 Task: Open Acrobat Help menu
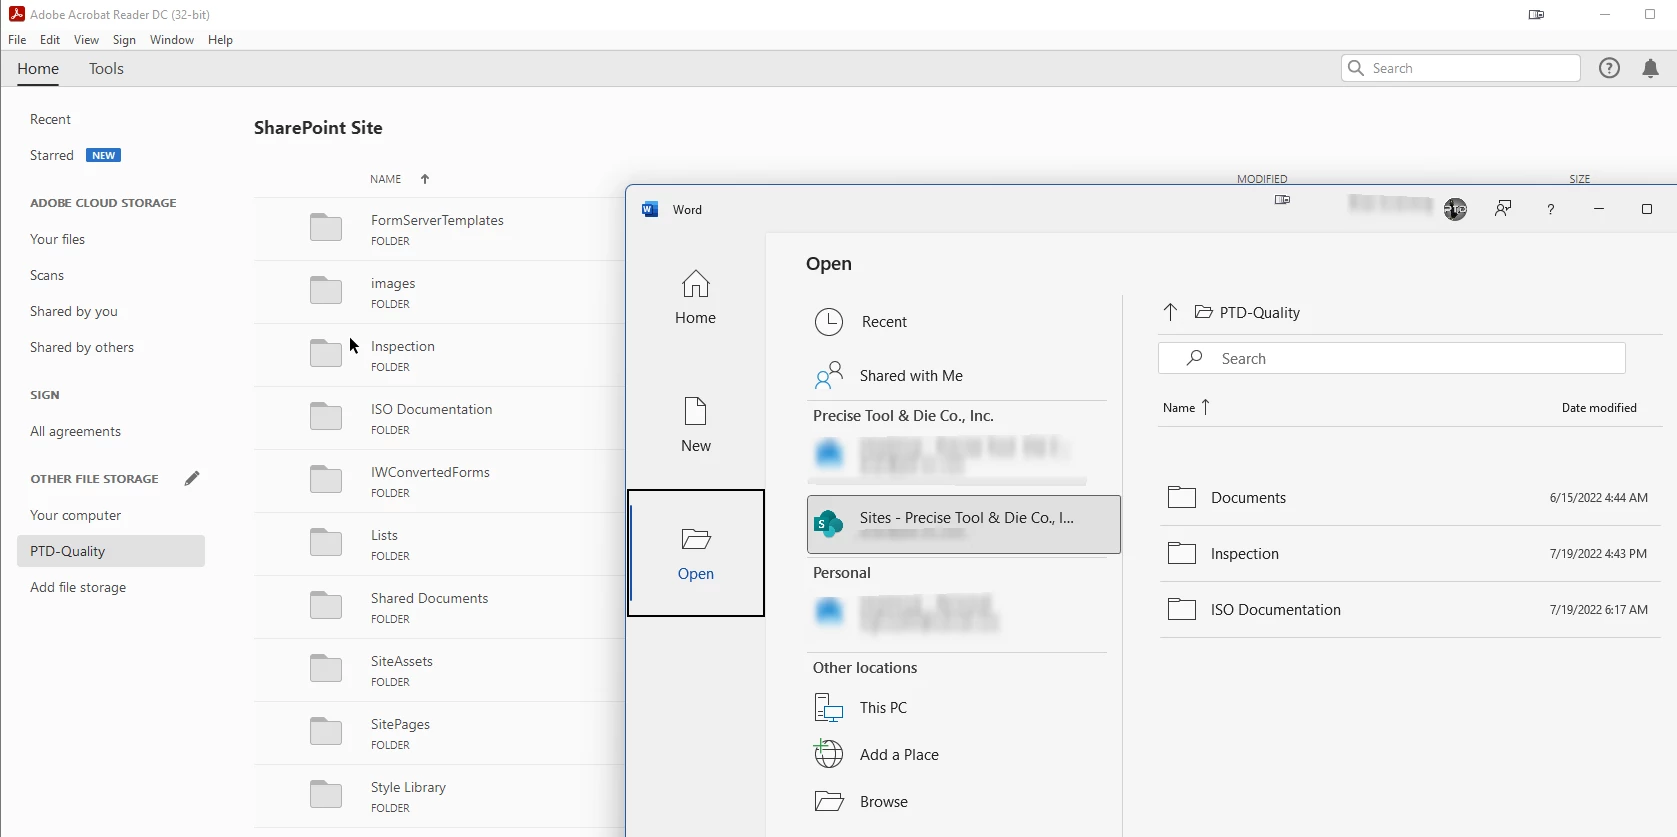click(220, 40)
